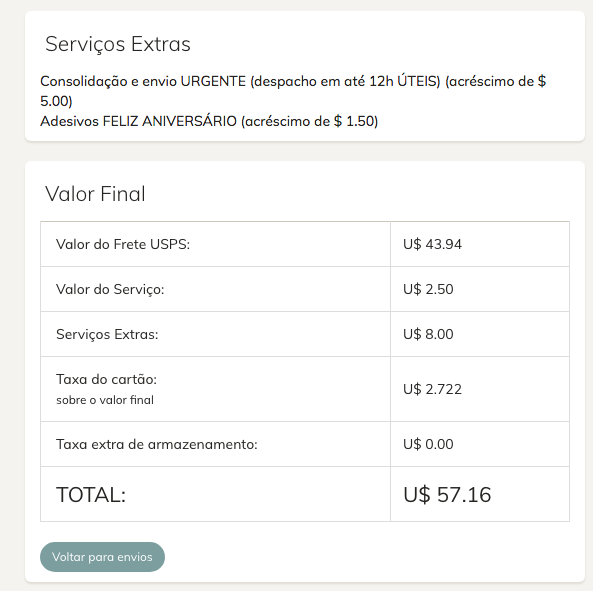Select the U$ 8.00 extras amount

pos(428,334)
